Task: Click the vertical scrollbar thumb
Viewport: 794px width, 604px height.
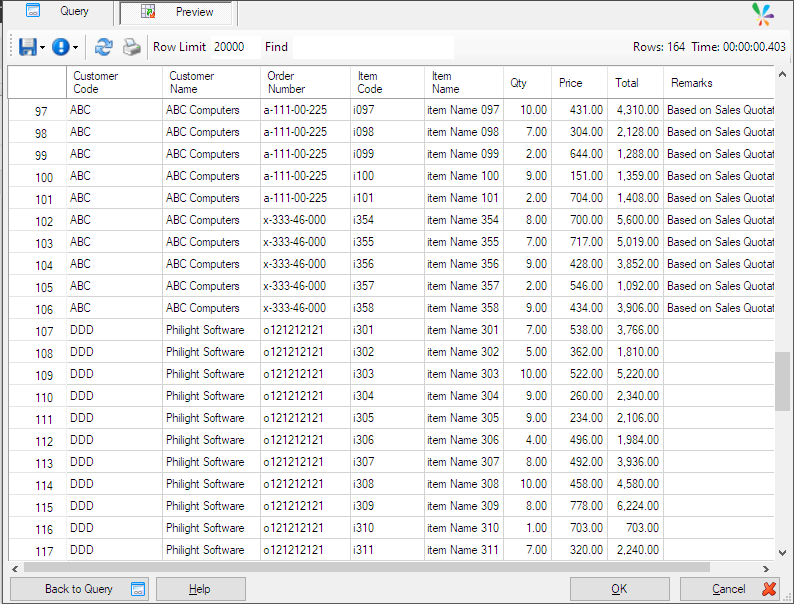Action: tap(782, 381)
